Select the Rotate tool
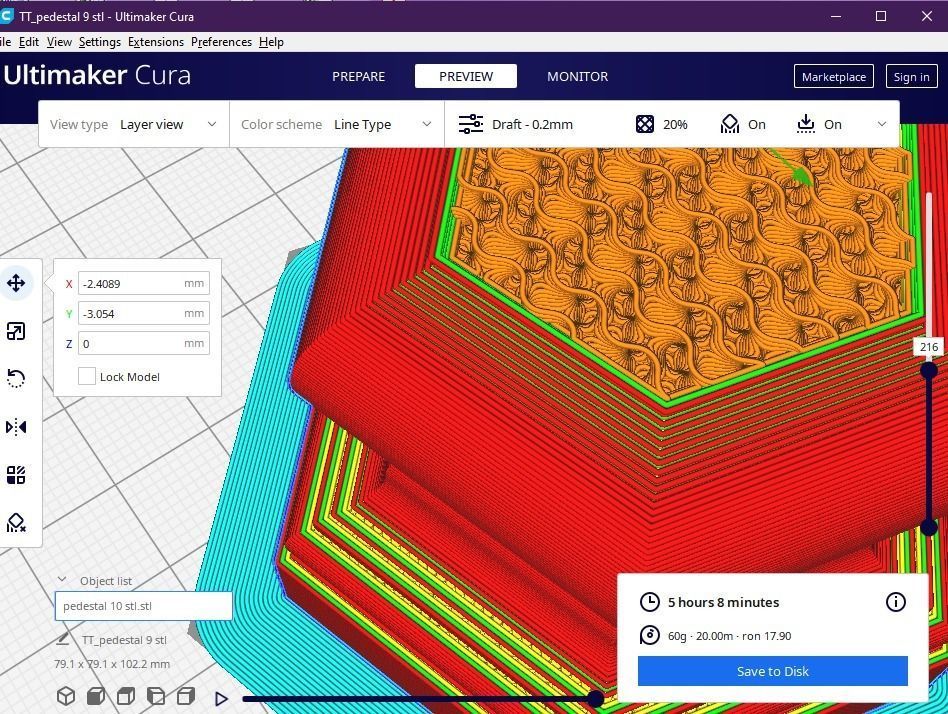The height and width of the screenshot is (714, 948). point(16,378)
